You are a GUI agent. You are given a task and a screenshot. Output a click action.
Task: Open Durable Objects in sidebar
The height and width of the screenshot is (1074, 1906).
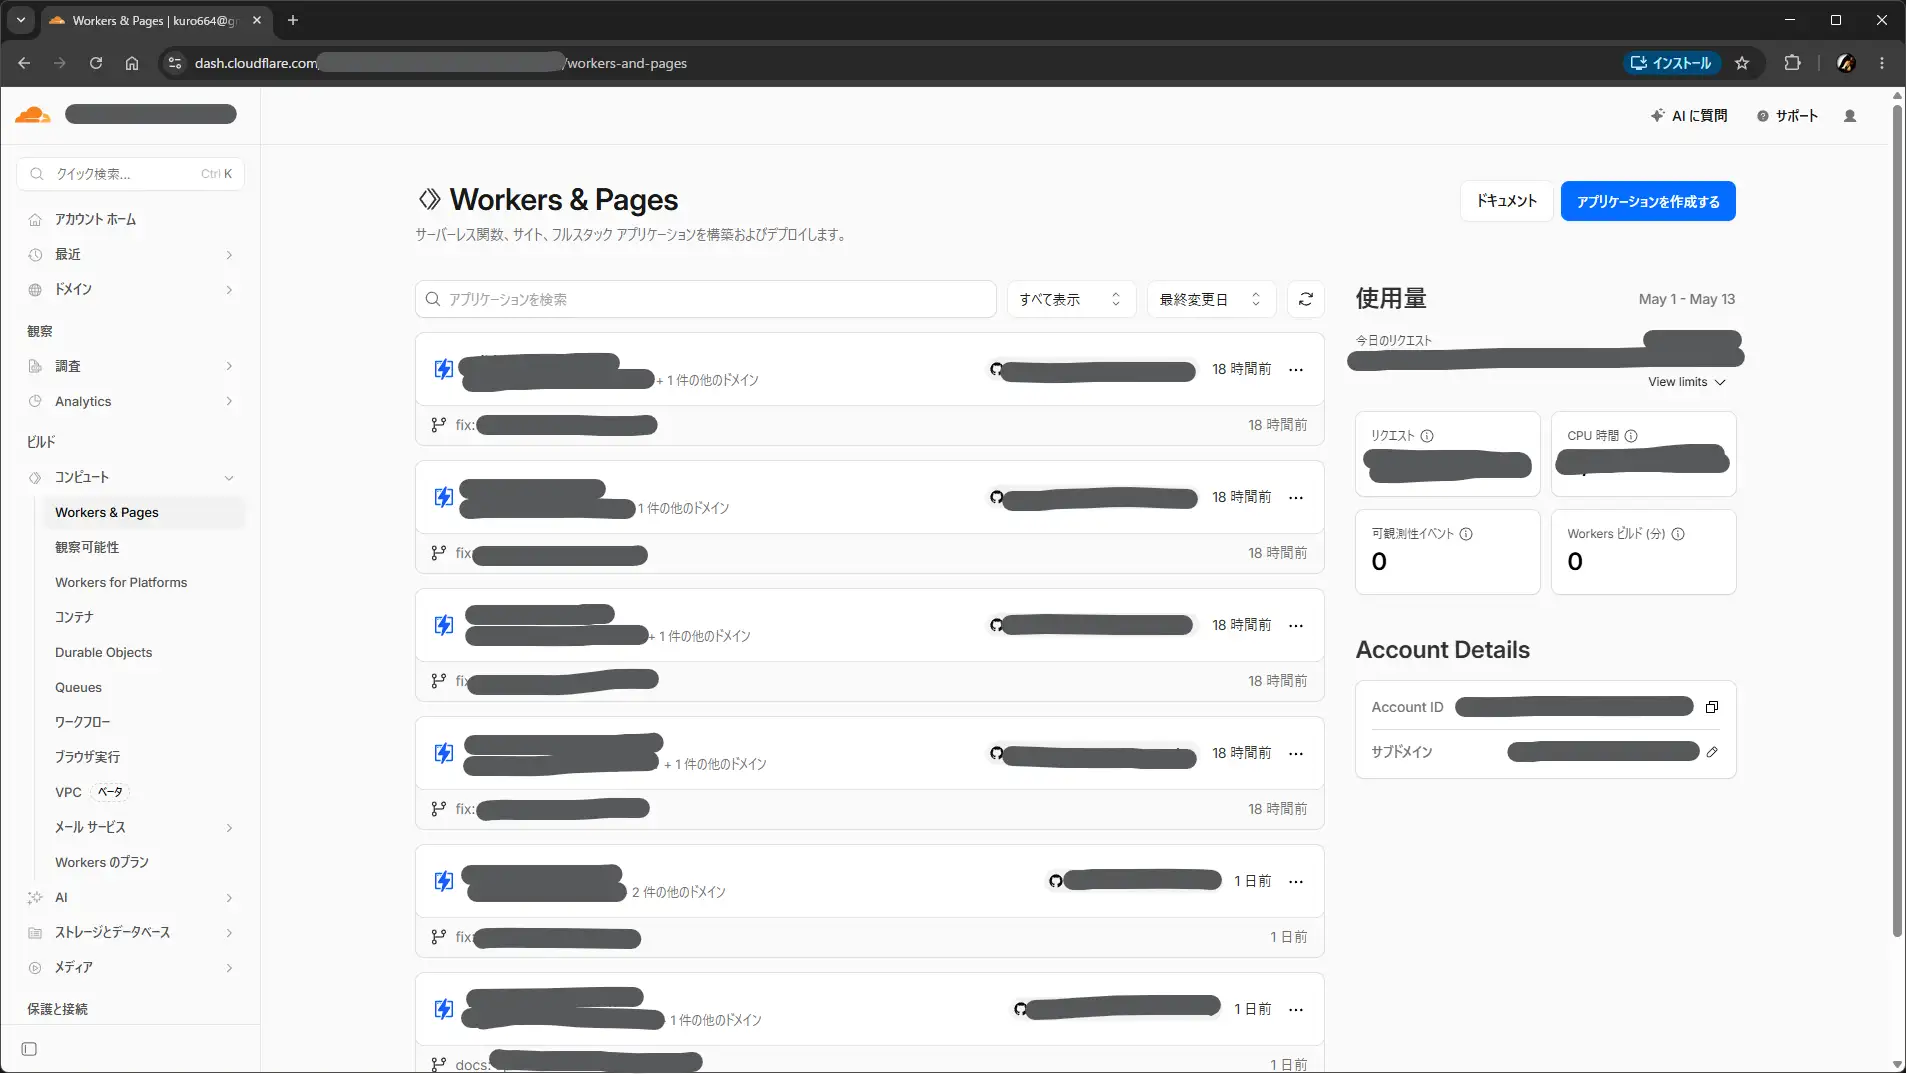pos(103,652)
